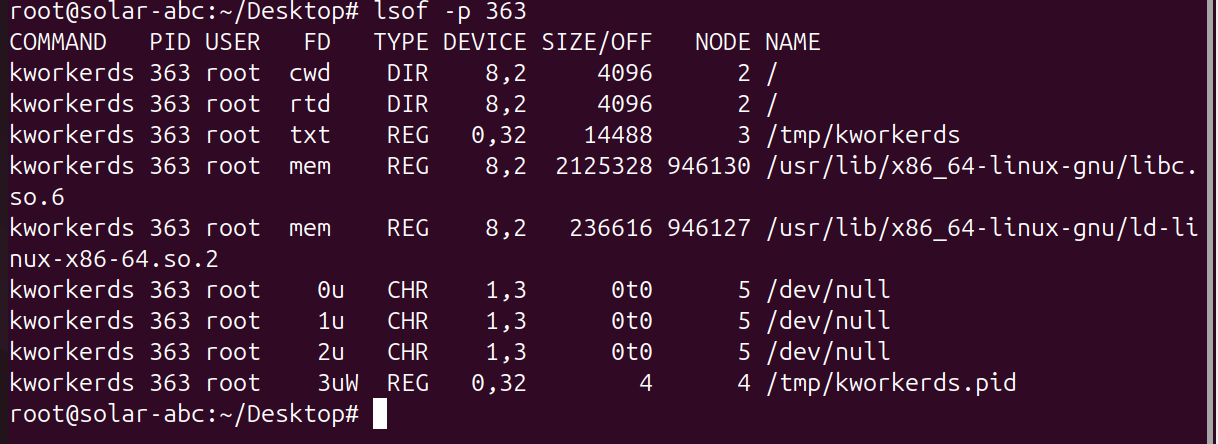
Task: Click device 0,32 on the txt row
Action: coord(499,136)
